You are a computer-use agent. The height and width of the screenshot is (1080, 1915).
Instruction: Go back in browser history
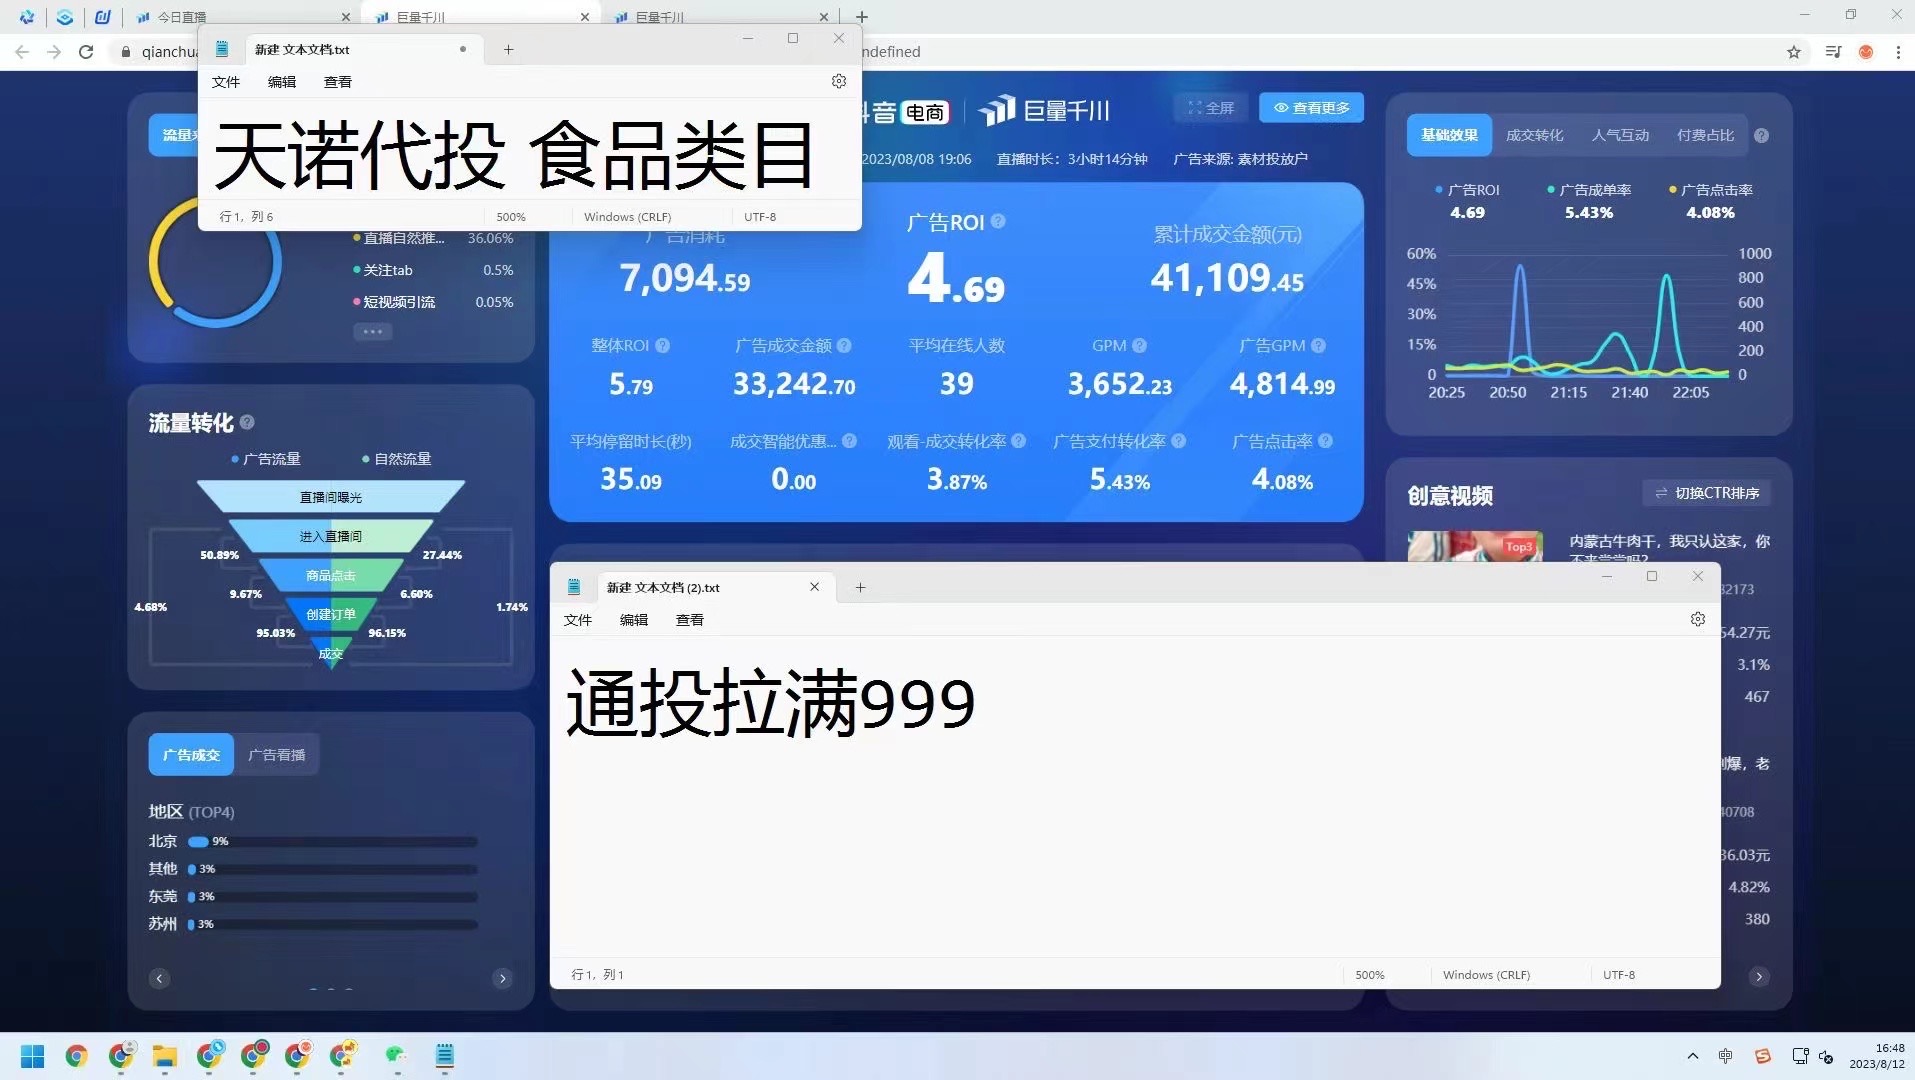(22, 51)
